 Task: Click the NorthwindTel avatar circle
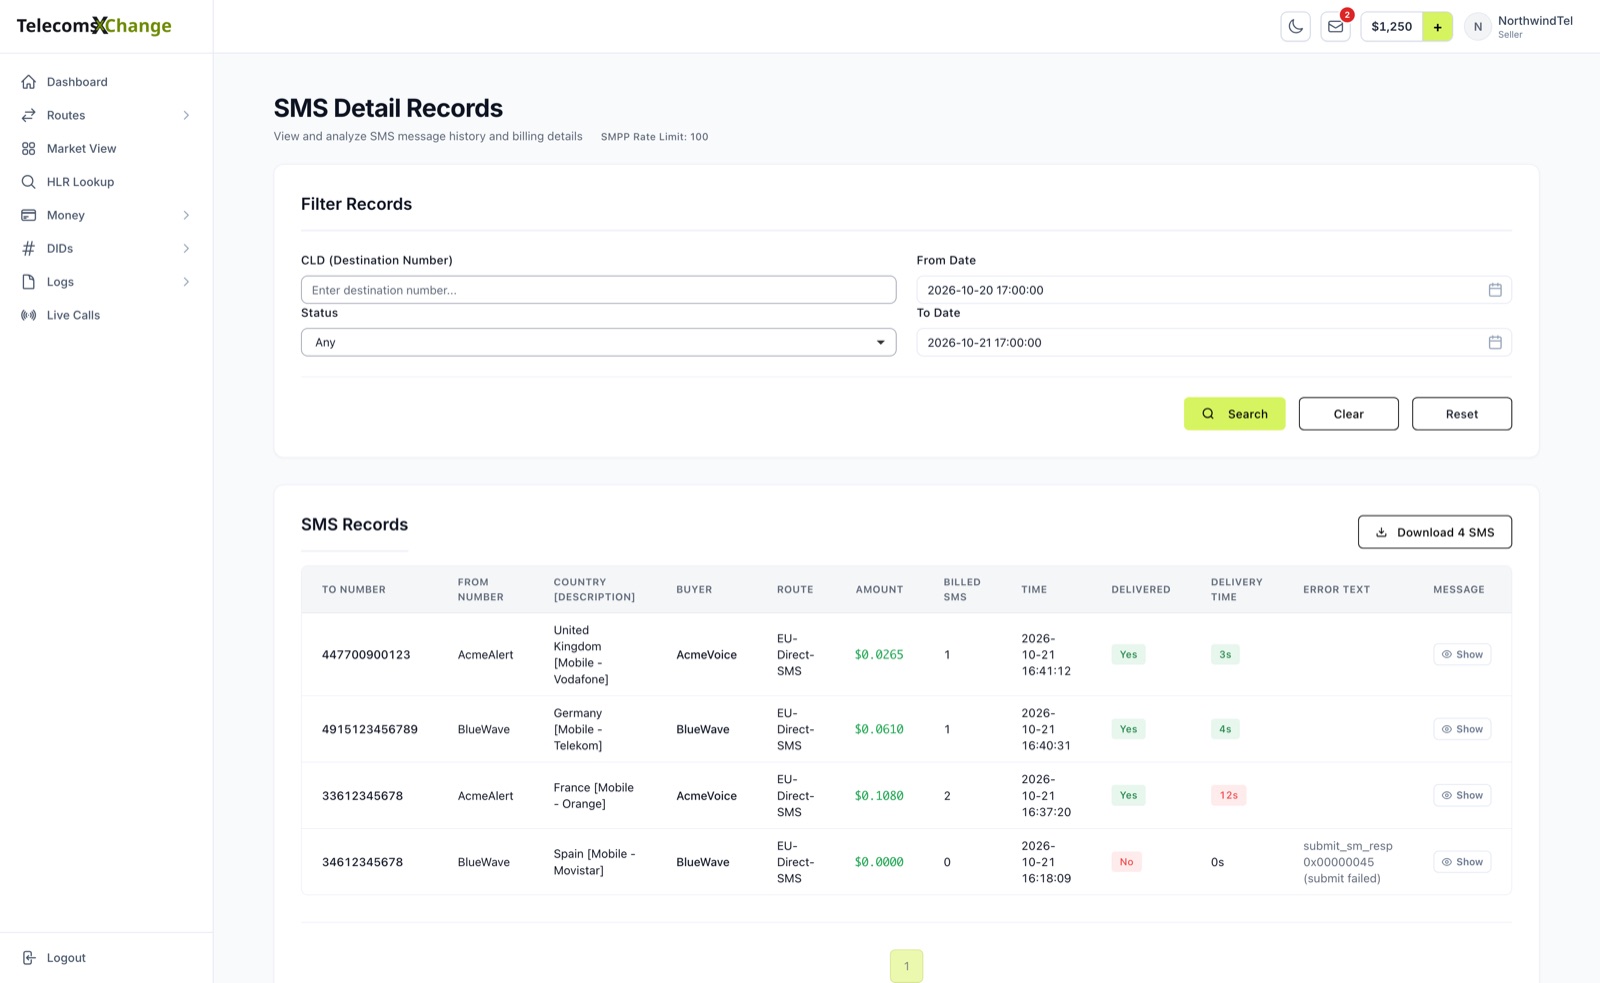(1478, 27)
